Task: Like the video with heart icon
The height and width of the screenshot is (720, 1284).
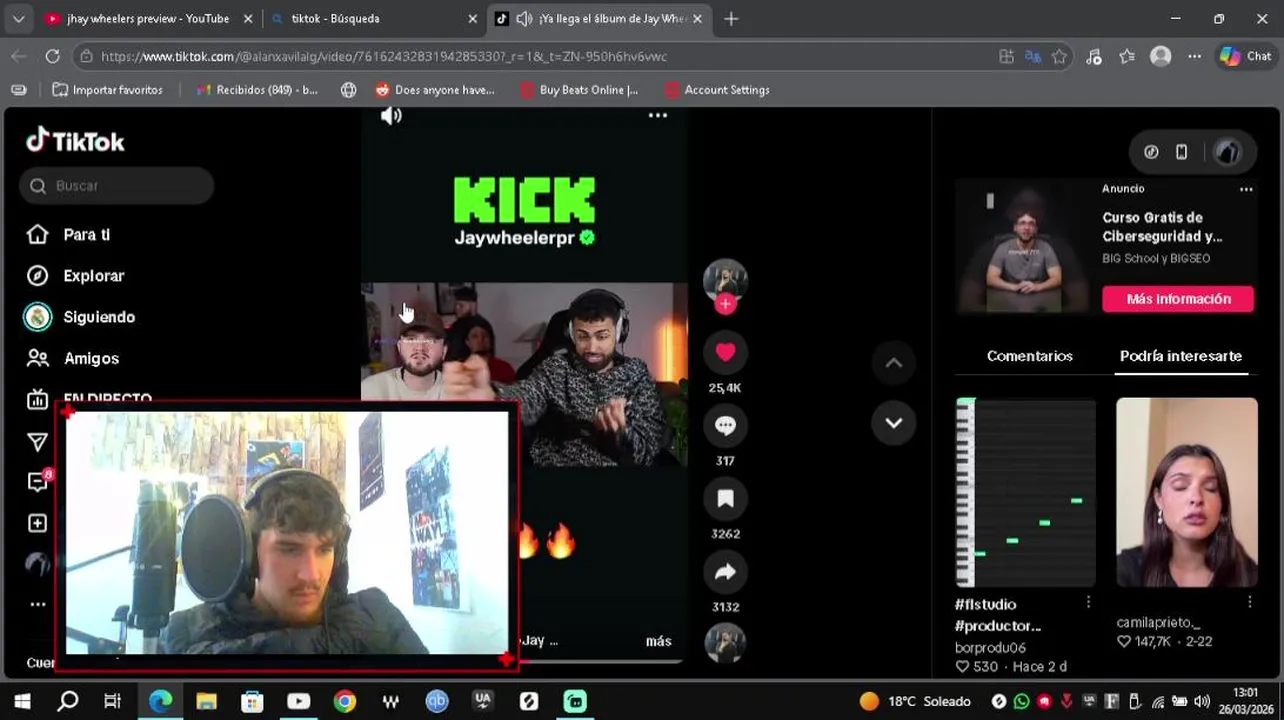Action: point(725,352)
